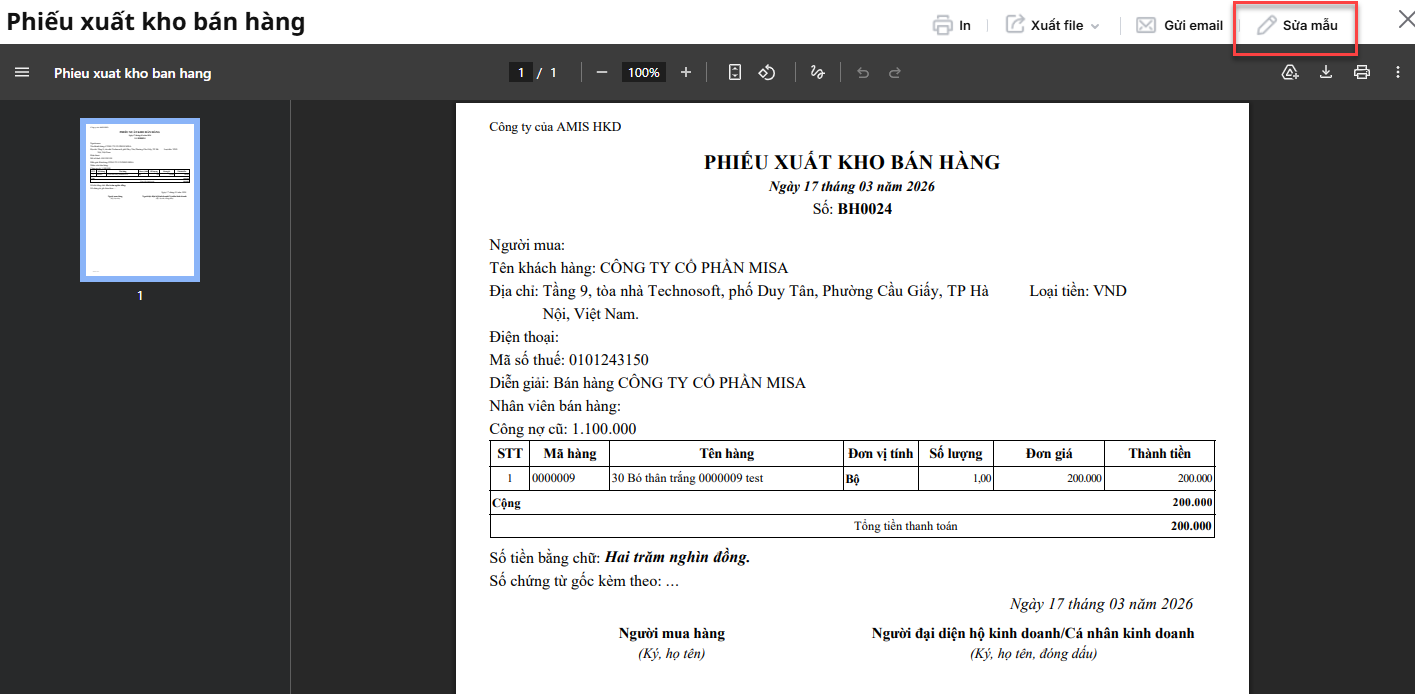
Task: Open the PDF viewer more actions menu
Action: [1398, 72]
